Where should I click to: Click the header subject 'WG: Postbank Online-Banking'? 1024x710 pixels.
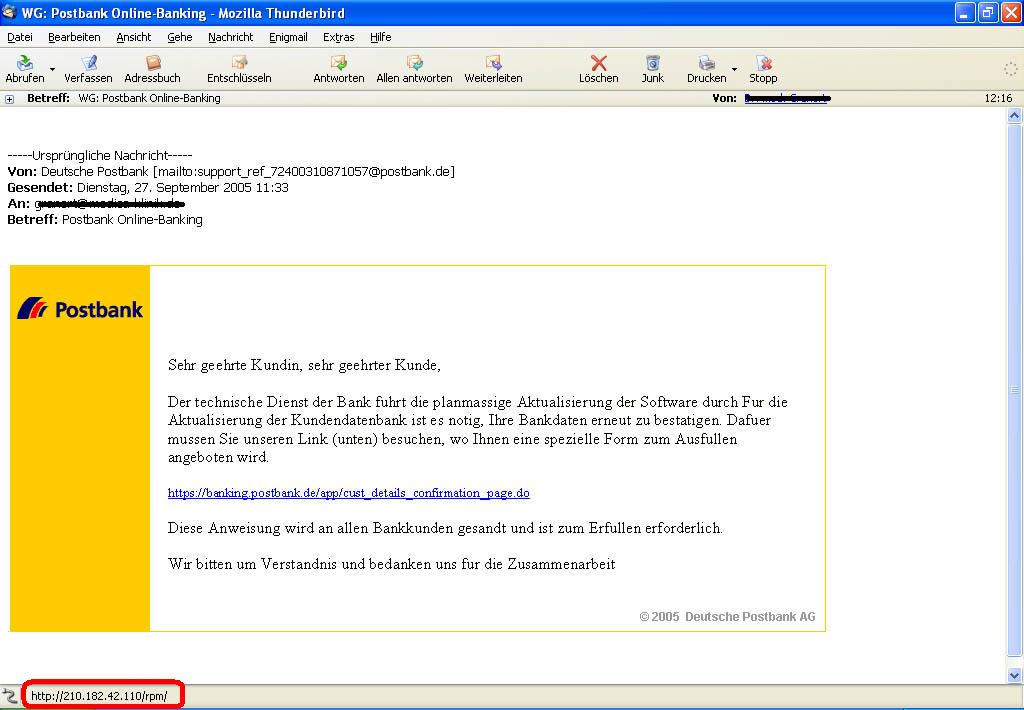click(150, 99)
